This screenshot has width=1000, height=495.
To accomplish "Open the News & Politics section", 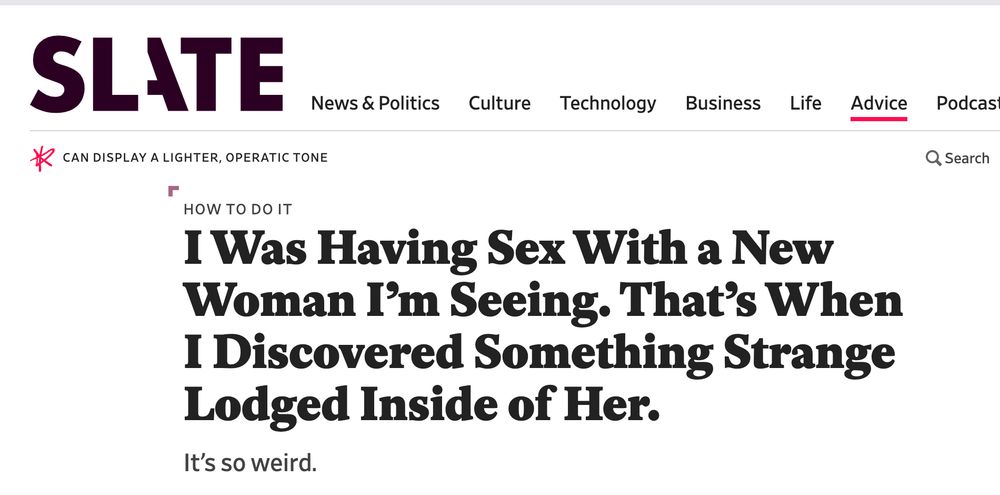I will point(375,103).
